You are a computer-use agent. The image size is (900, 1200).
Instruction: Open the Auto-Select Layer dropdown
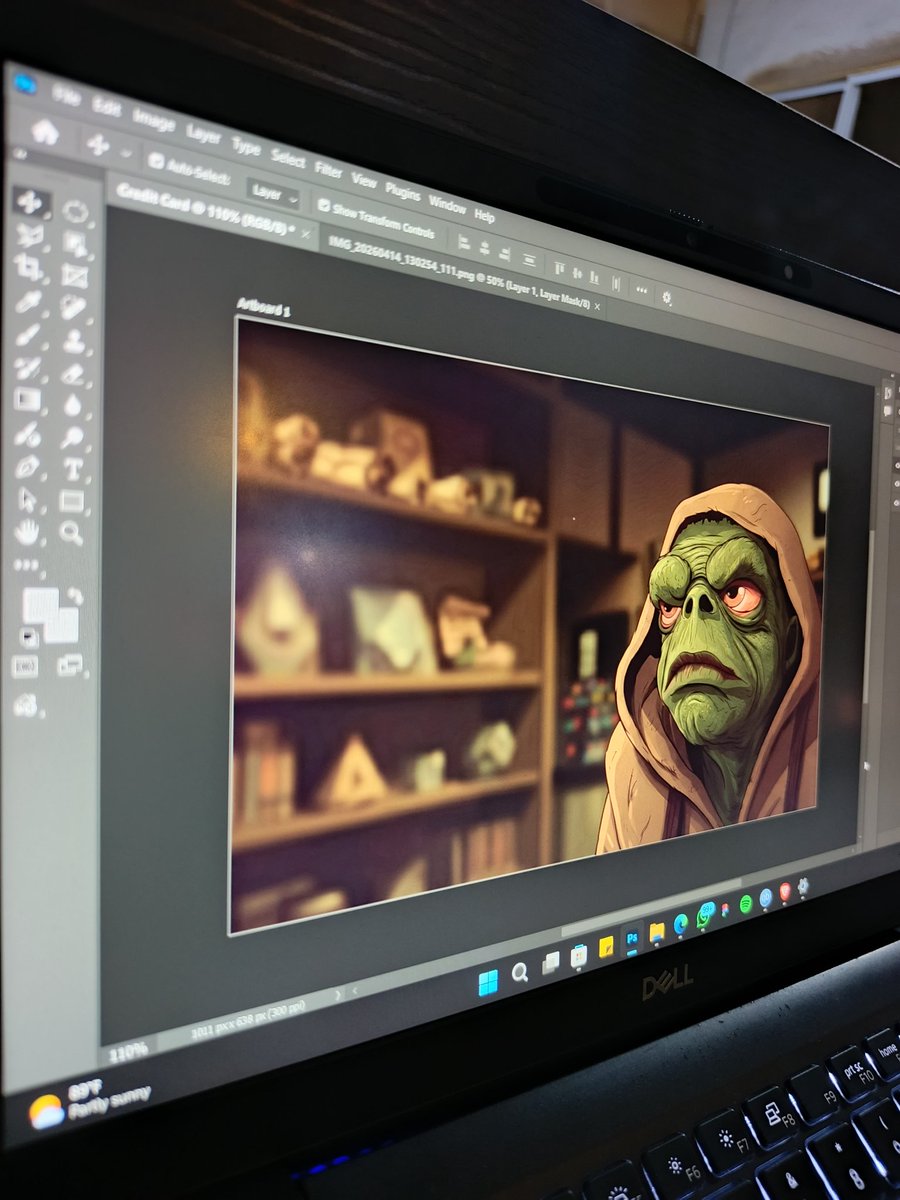[x=274, y=194]
